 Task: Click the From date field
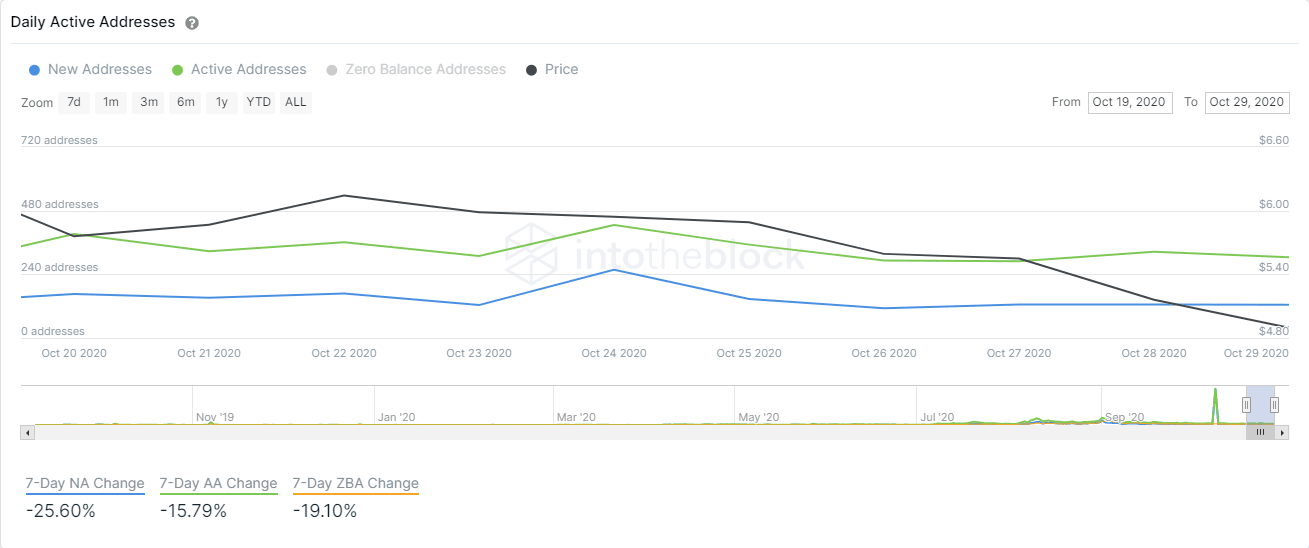click(x=1130, y=102)
